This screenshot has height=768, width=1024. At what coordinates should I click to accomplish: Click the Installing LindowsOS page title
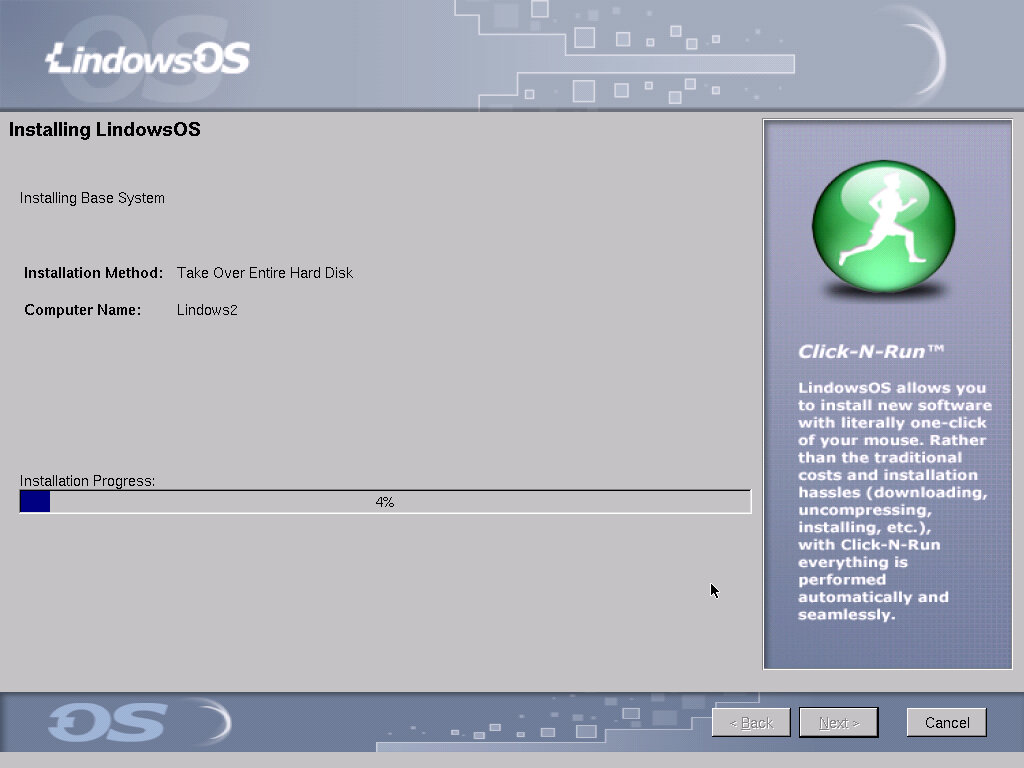tap(105, 130)
